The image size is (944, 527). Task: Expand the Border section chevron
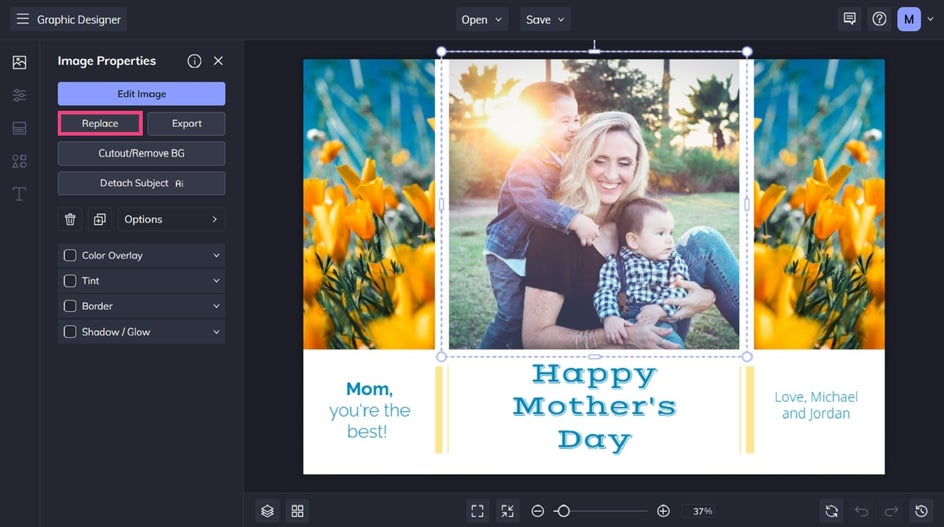(x=216, y=306)
